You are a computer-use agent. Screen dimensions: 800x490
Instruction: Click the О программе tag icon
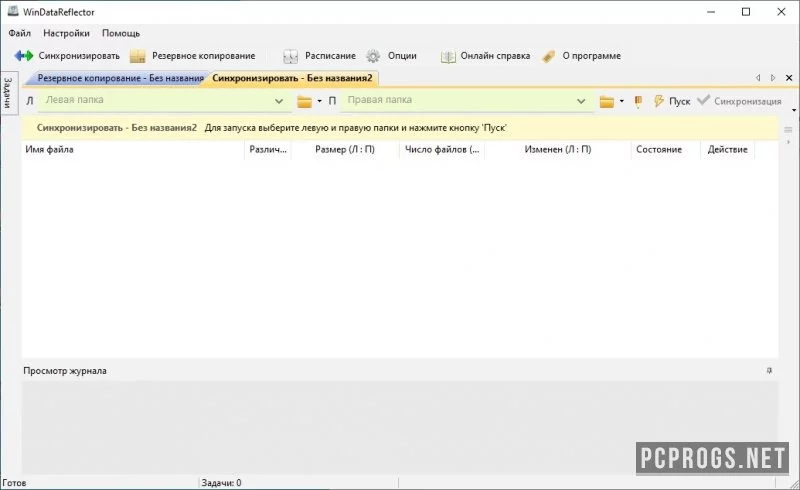click(x=548, y=57)
